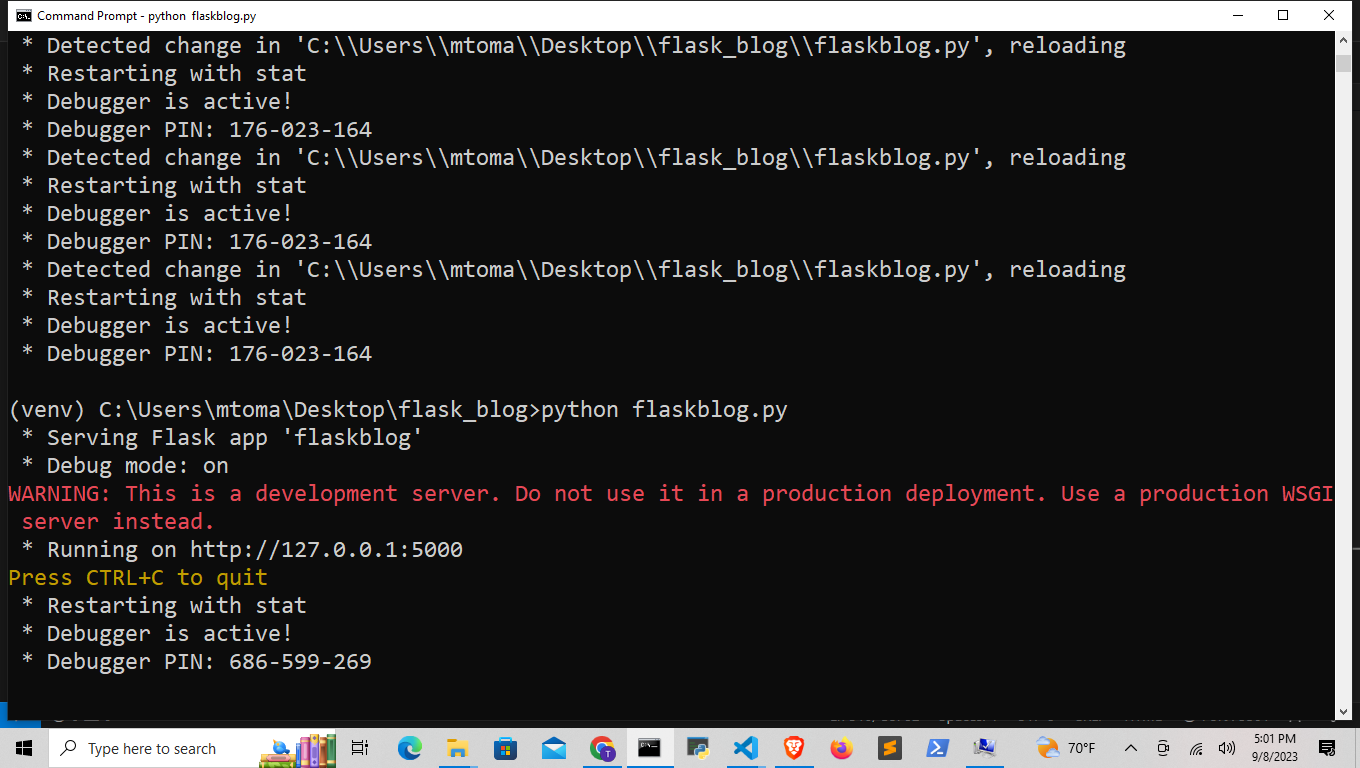Open PowerShell from the taskbar
The height and width of the screenshot is (768, 1360).
tap(937, 748)
